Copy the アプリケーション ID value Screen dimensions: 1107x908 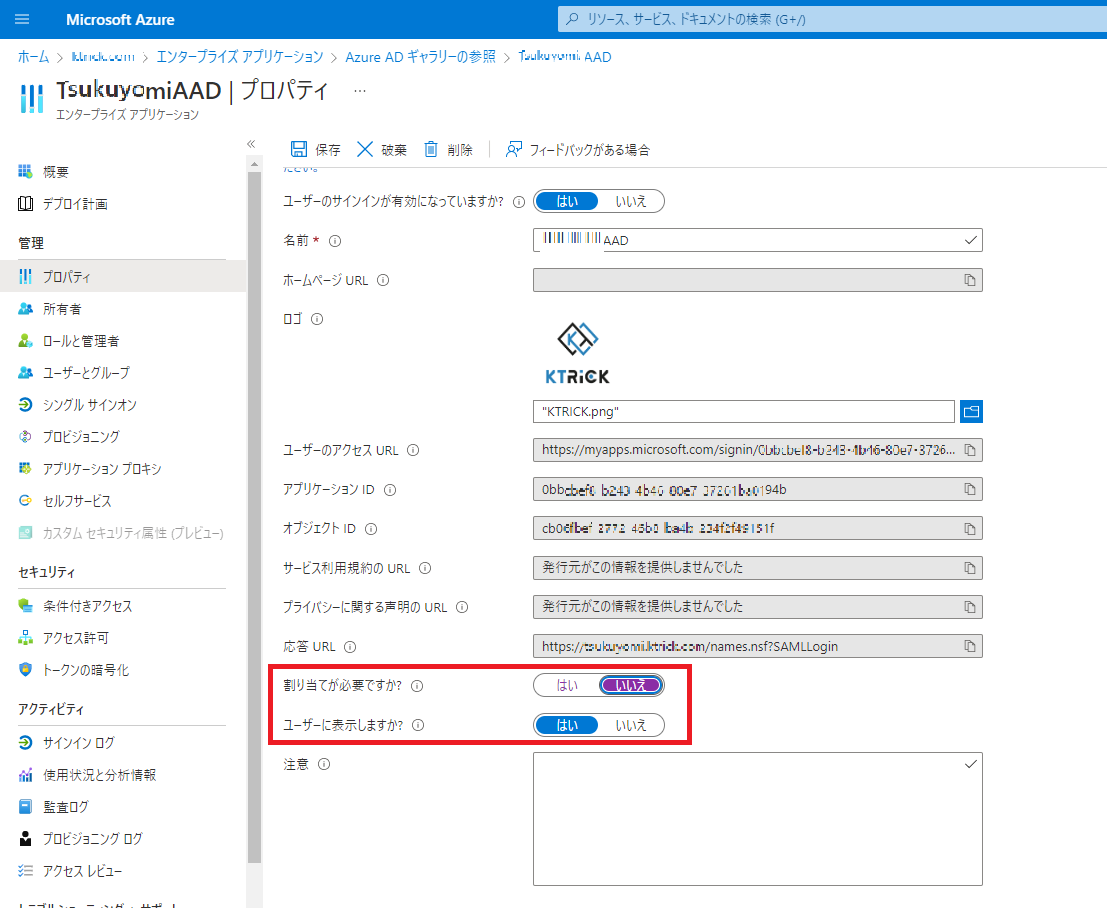click(970, 489)
